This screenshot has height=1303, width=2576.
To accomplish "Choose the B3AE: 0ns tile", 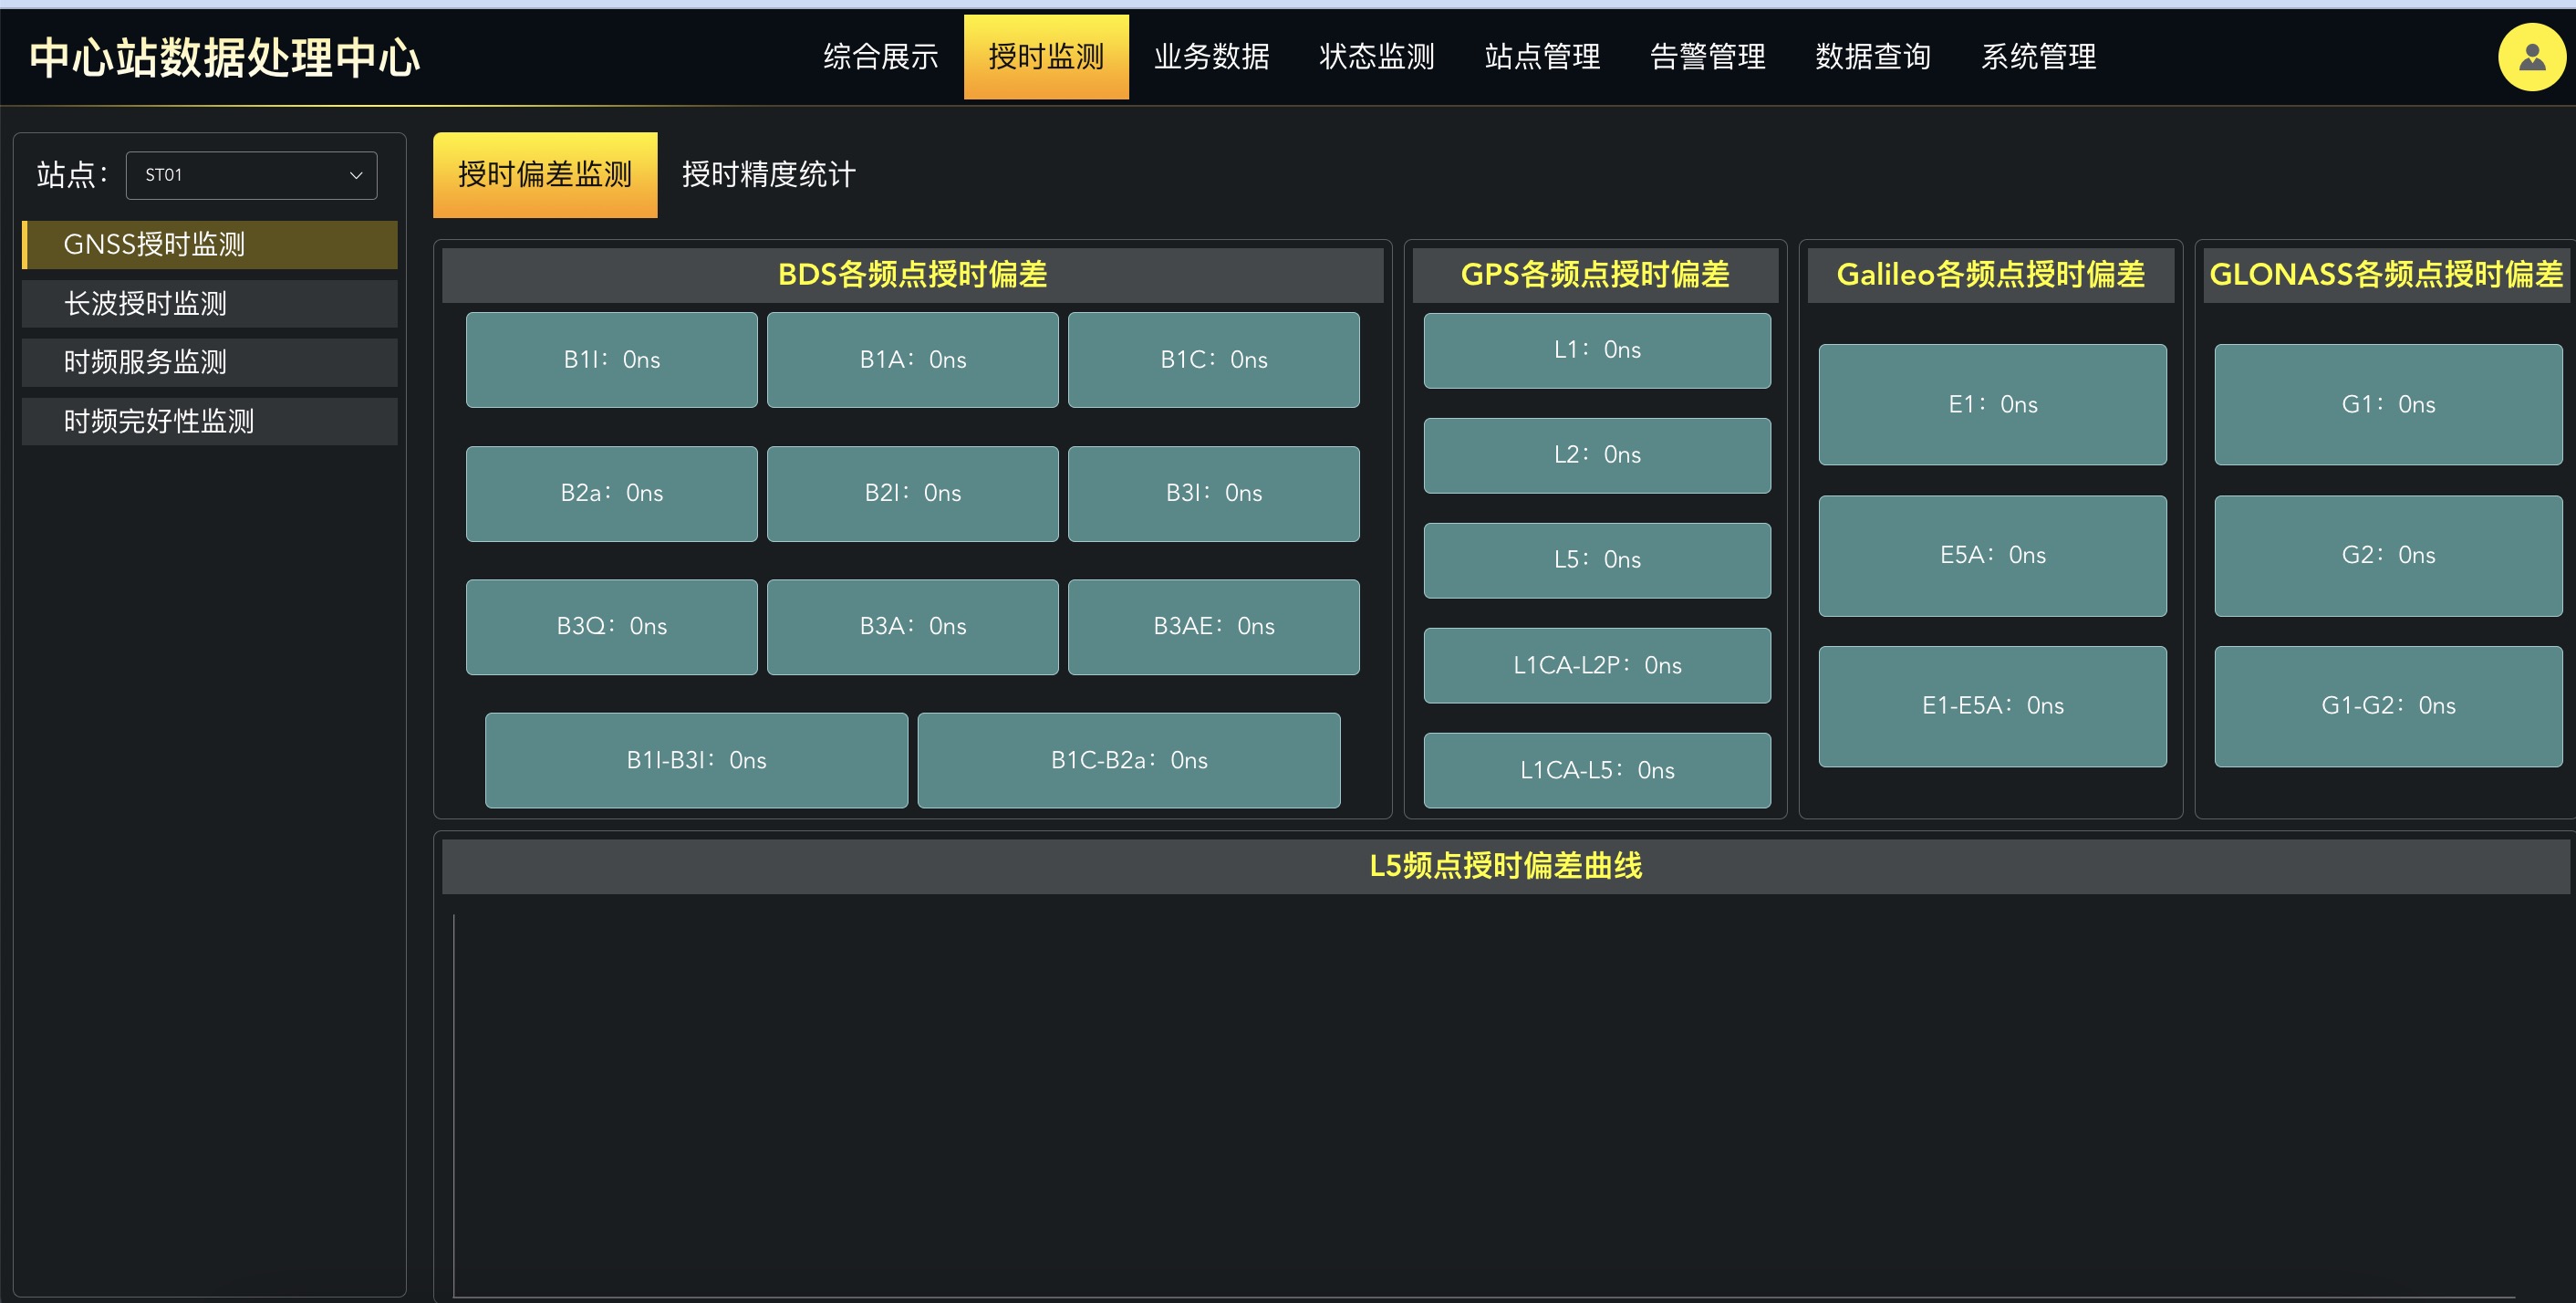I will tap(1214, 627).
